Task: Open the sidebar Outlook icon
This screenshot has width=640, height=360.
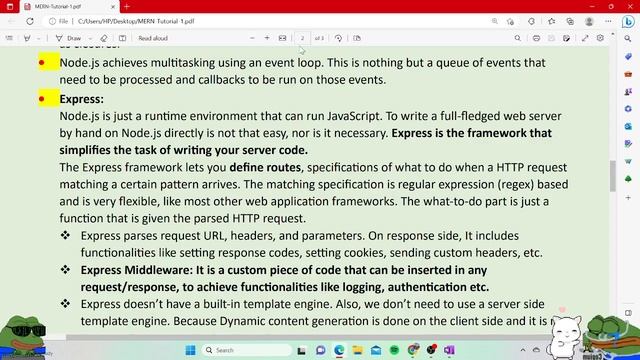Action: pos(628,127)
